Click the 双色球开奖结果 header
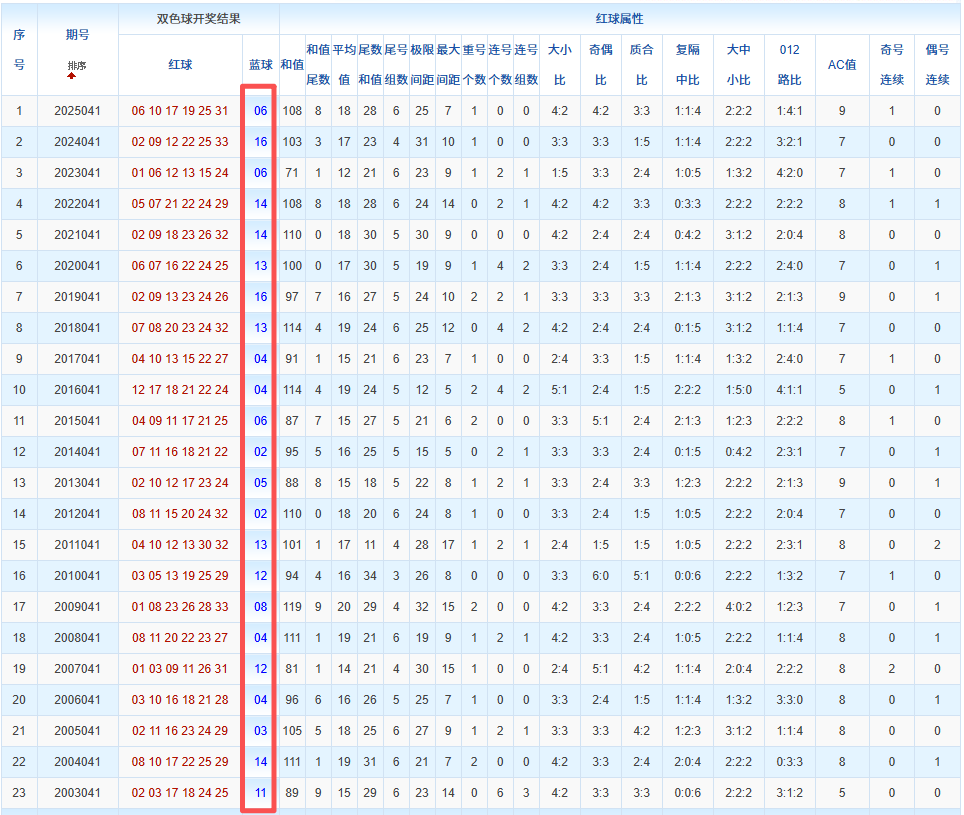 point(198,19)
